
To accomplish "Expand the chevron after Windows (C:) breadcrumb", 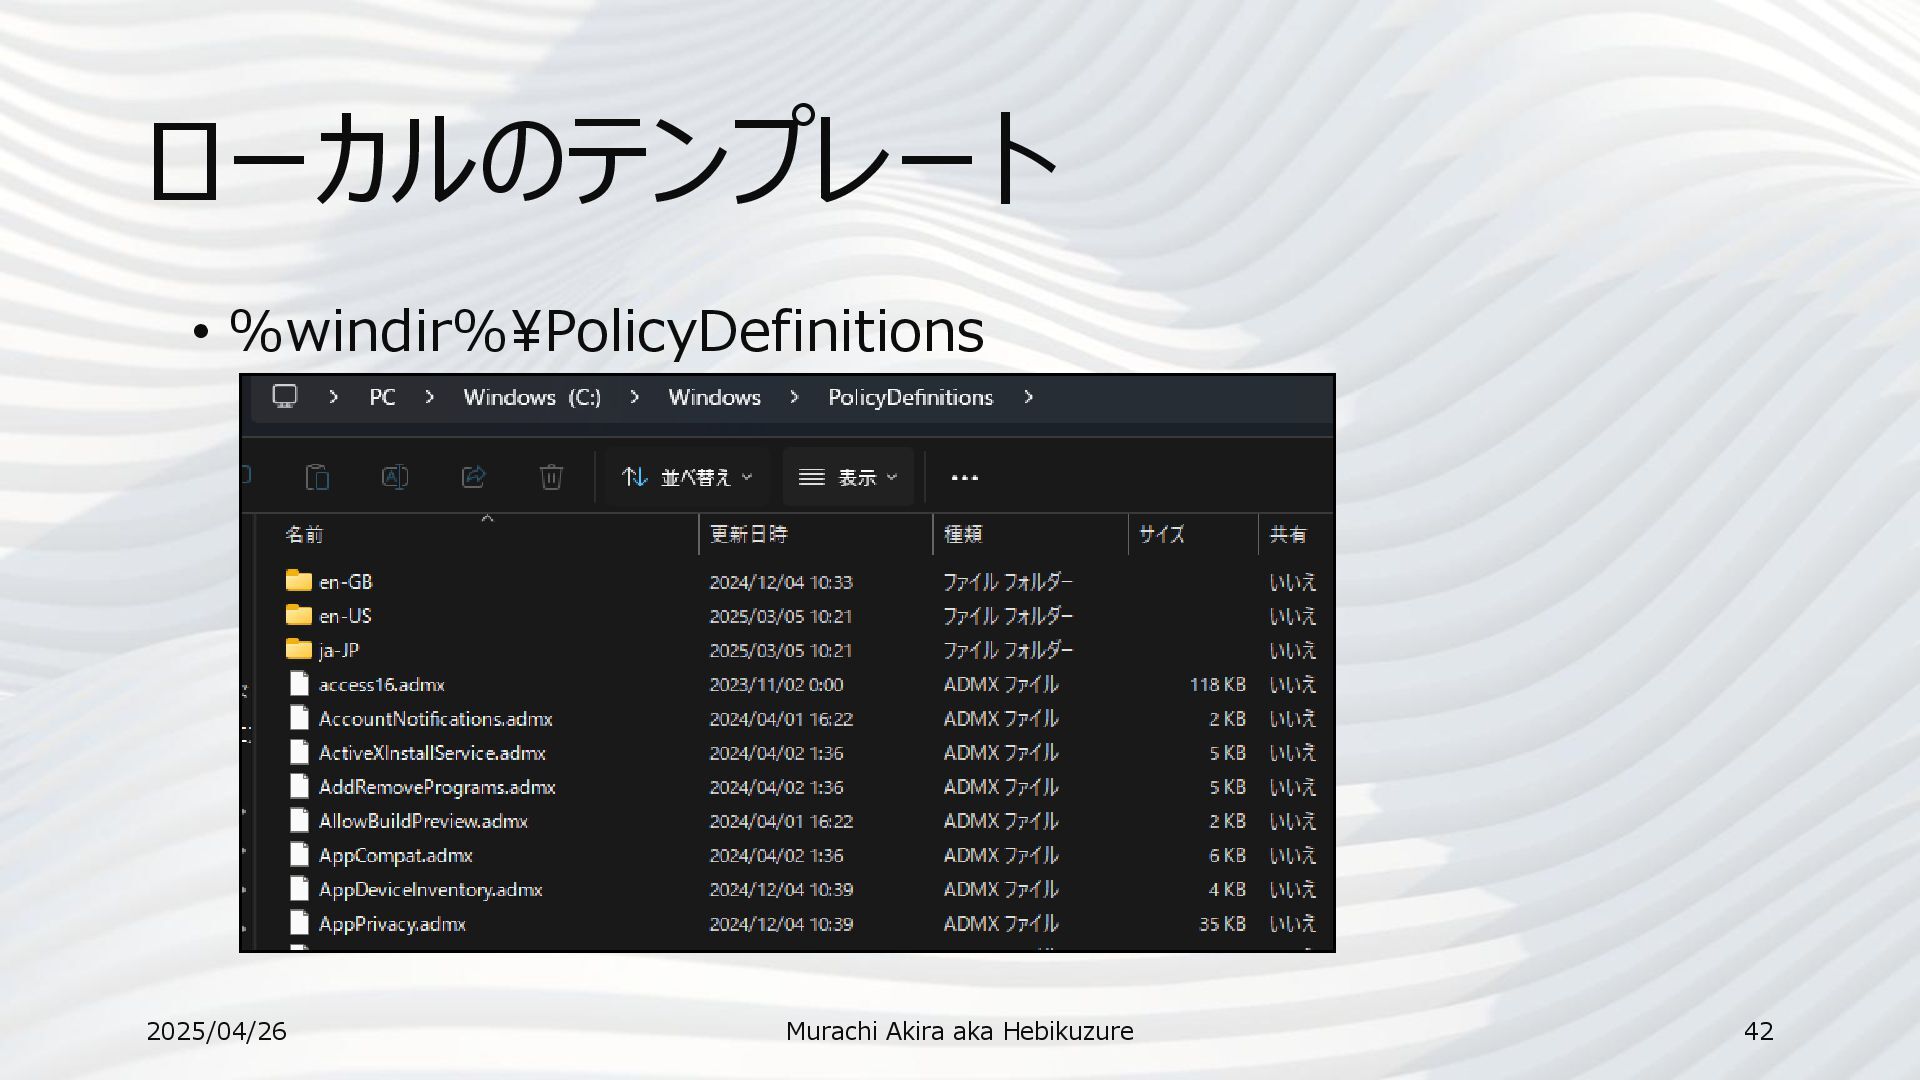I will [634, 397].
